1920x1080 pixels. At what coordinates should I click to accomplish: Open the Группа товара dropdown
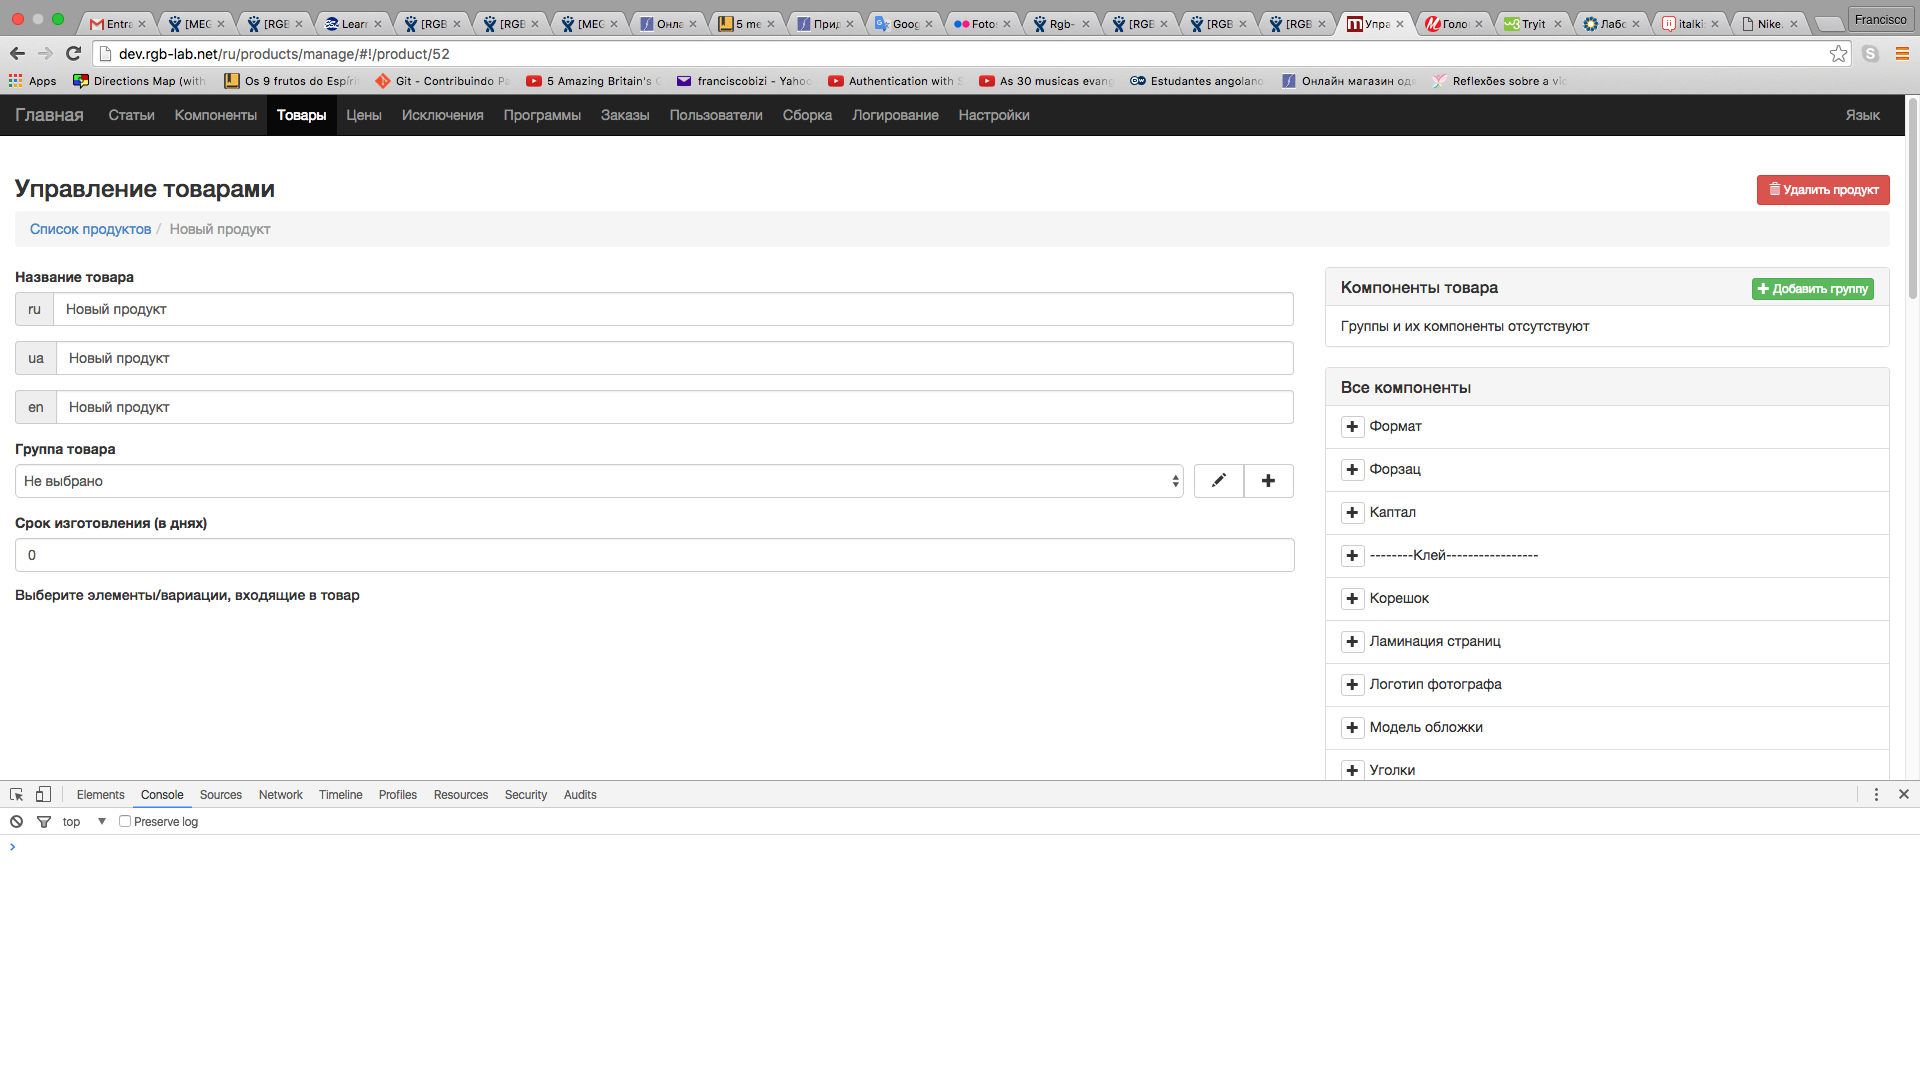(598, 481)
